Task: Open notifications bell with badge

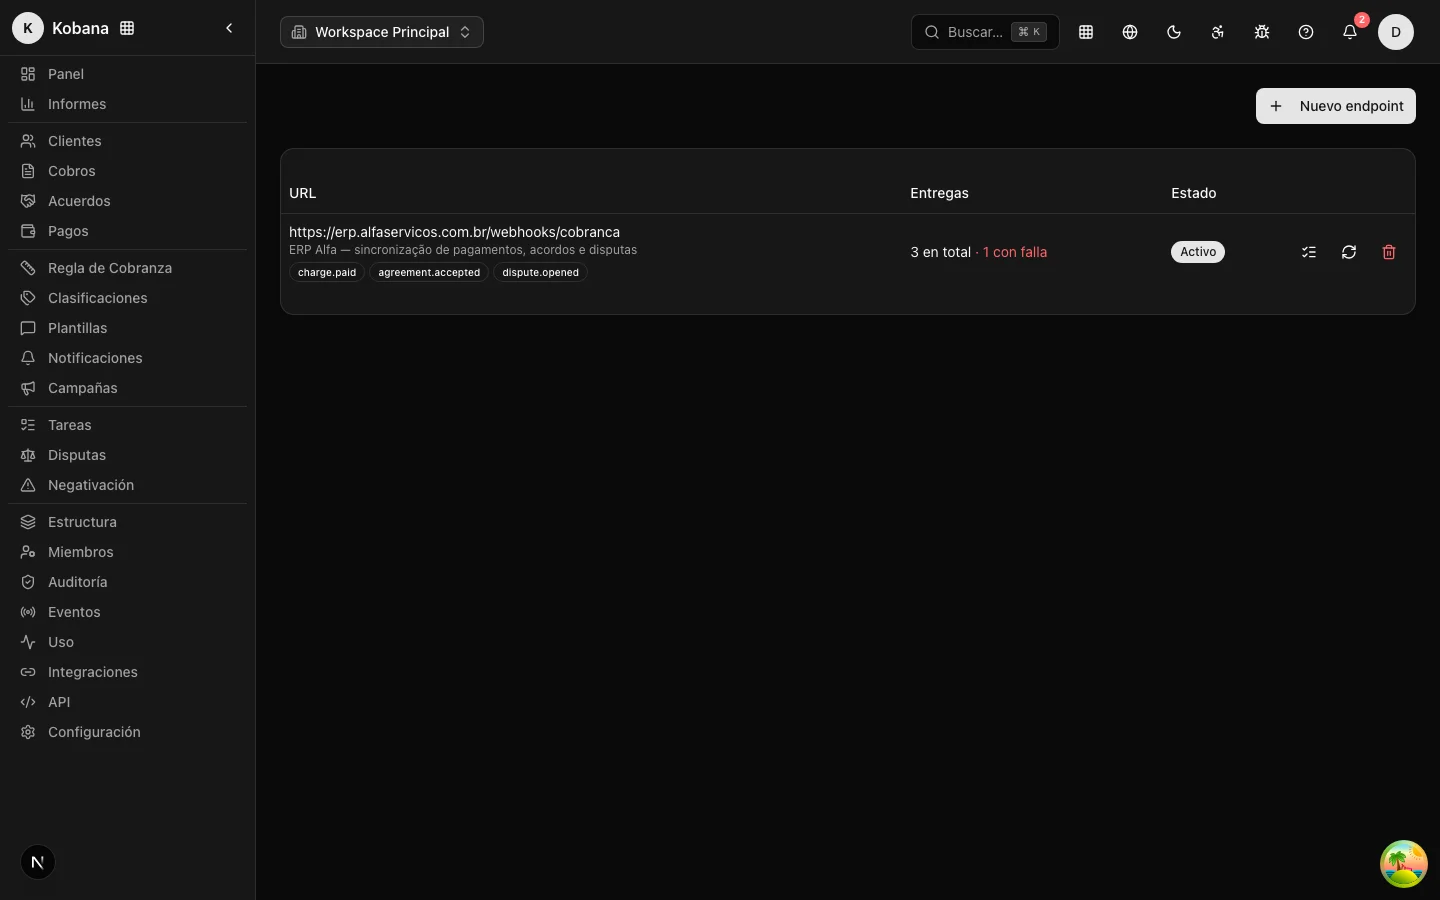Action: click(1350, 32)
